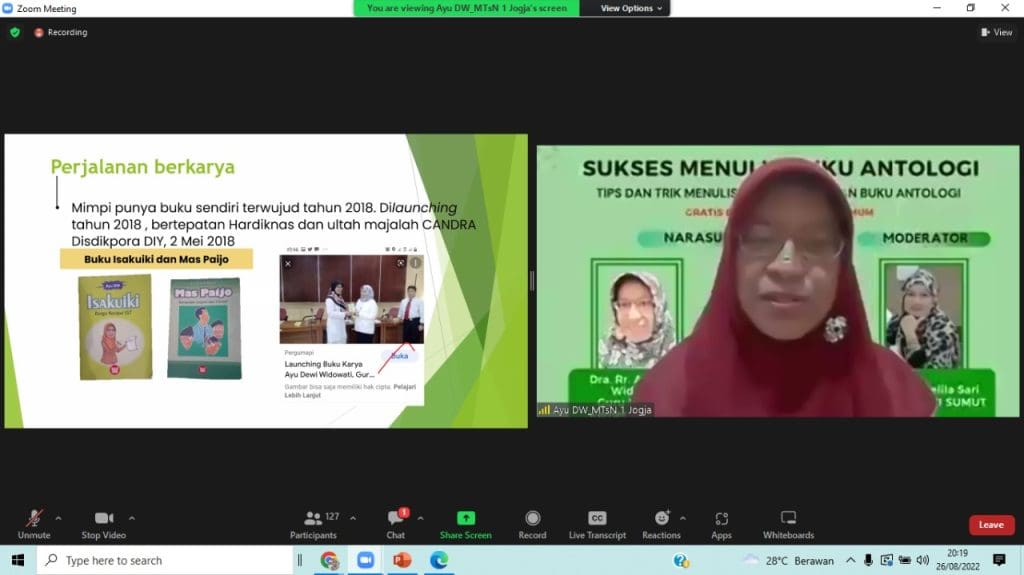This screenshot has width=1024, height=575.
Task: Open the volume control in system tray
Action: pyautogui.click(x=922, y=560)
